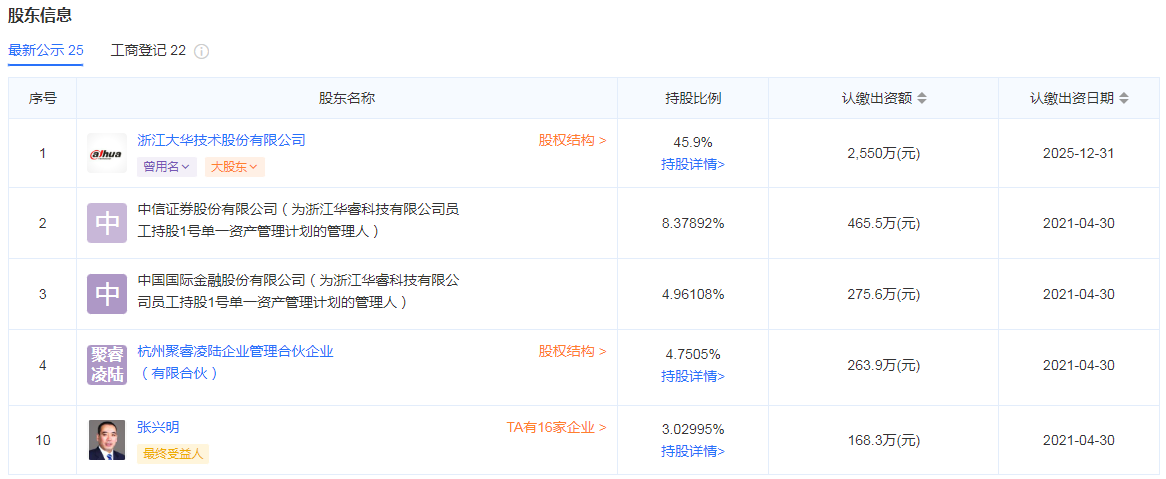This screenshot has width=1166, height=479.
Task: Click the 股东信息 section heading
Action: click(39, 14)
